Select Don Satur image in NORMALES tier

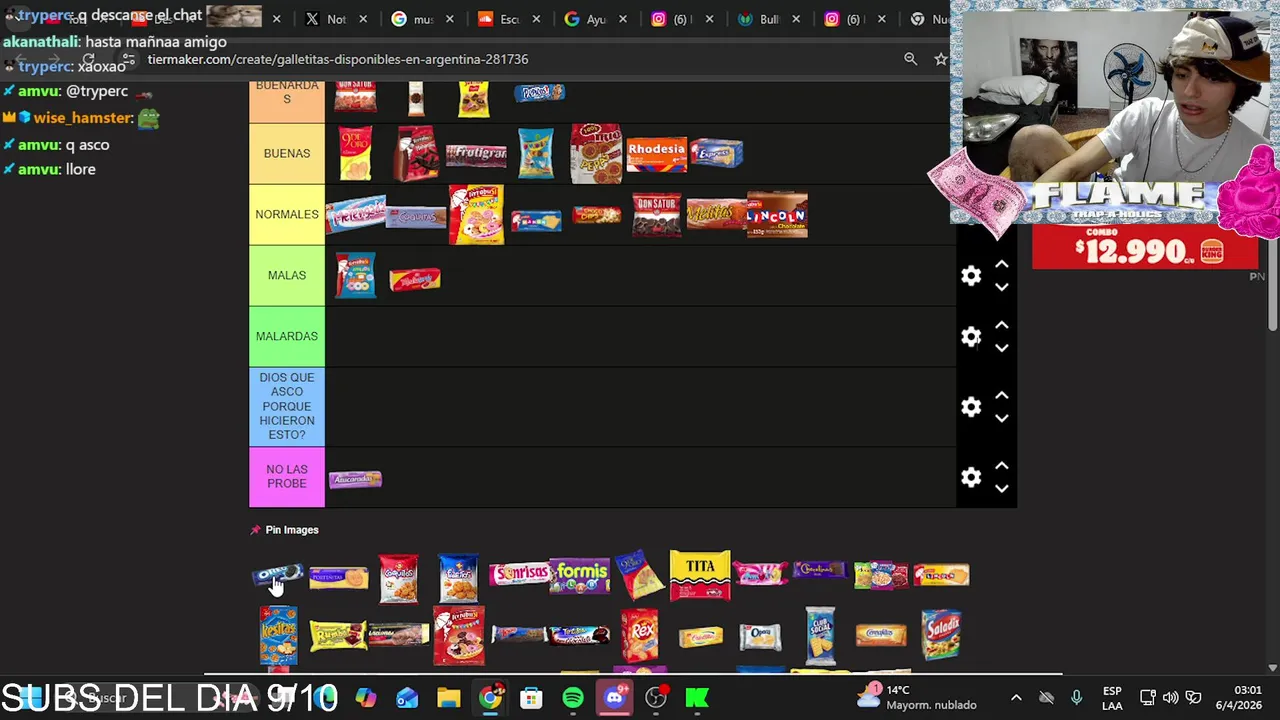656,215
